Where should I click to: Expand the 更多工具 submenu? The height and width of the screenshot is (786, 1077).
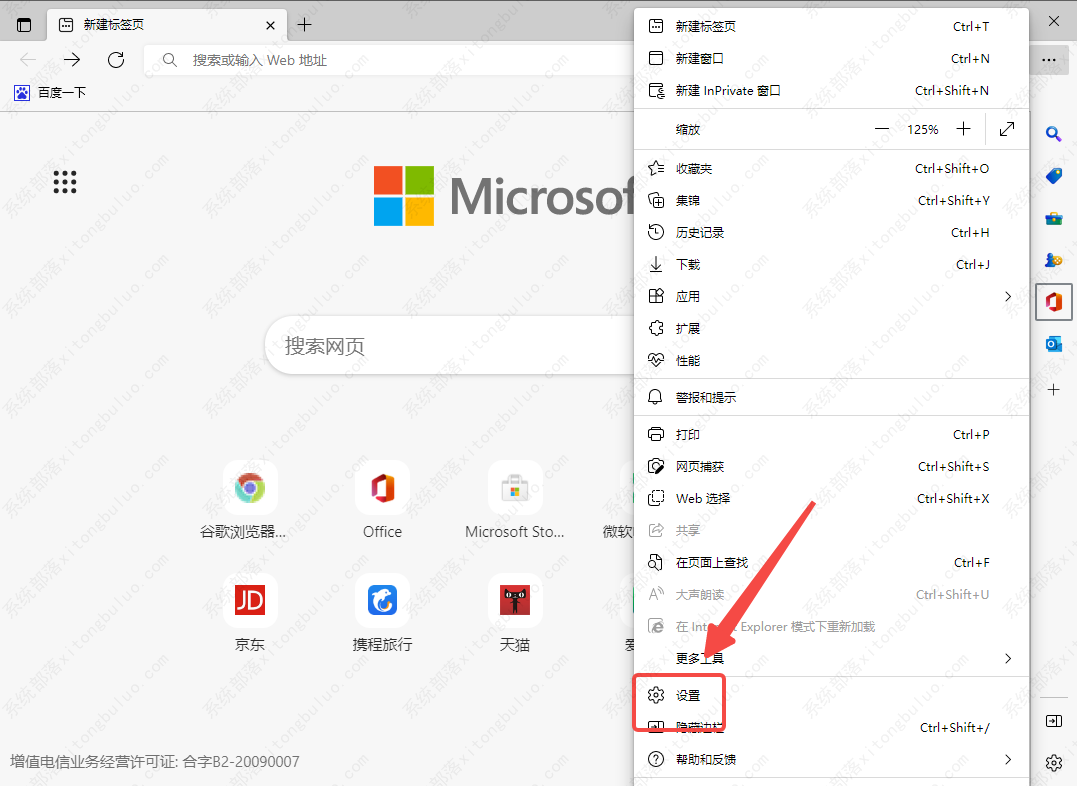click(1007, 658)
